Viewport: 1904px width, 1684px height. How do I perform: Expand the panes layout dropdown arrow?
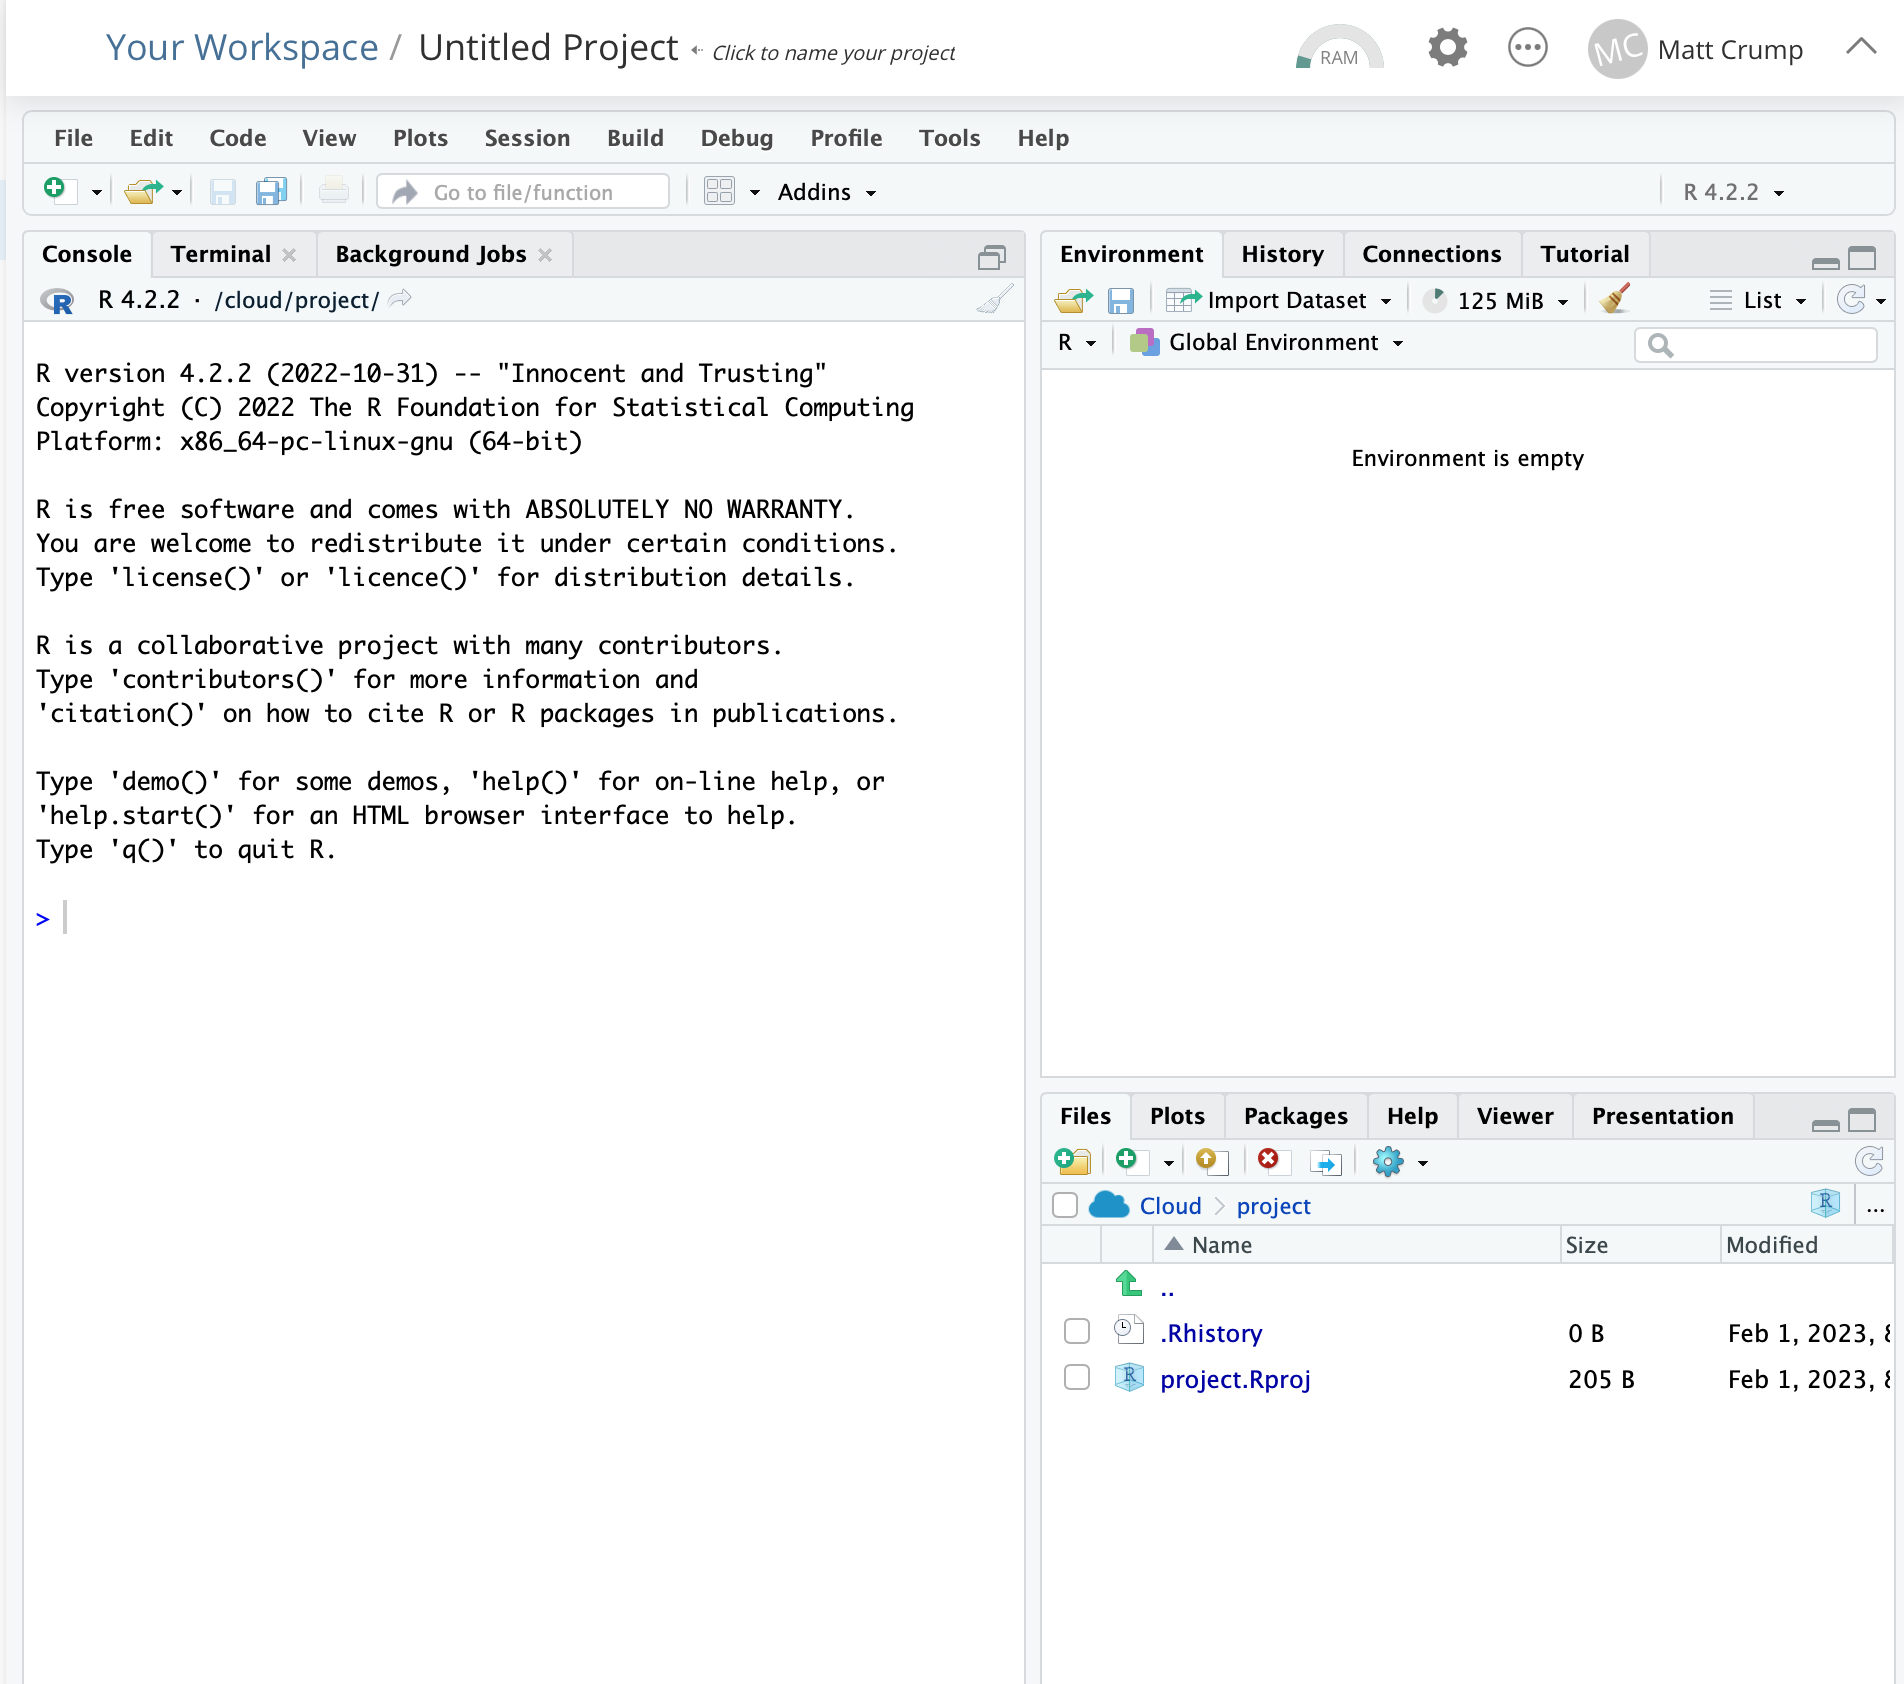click(755, 192)
